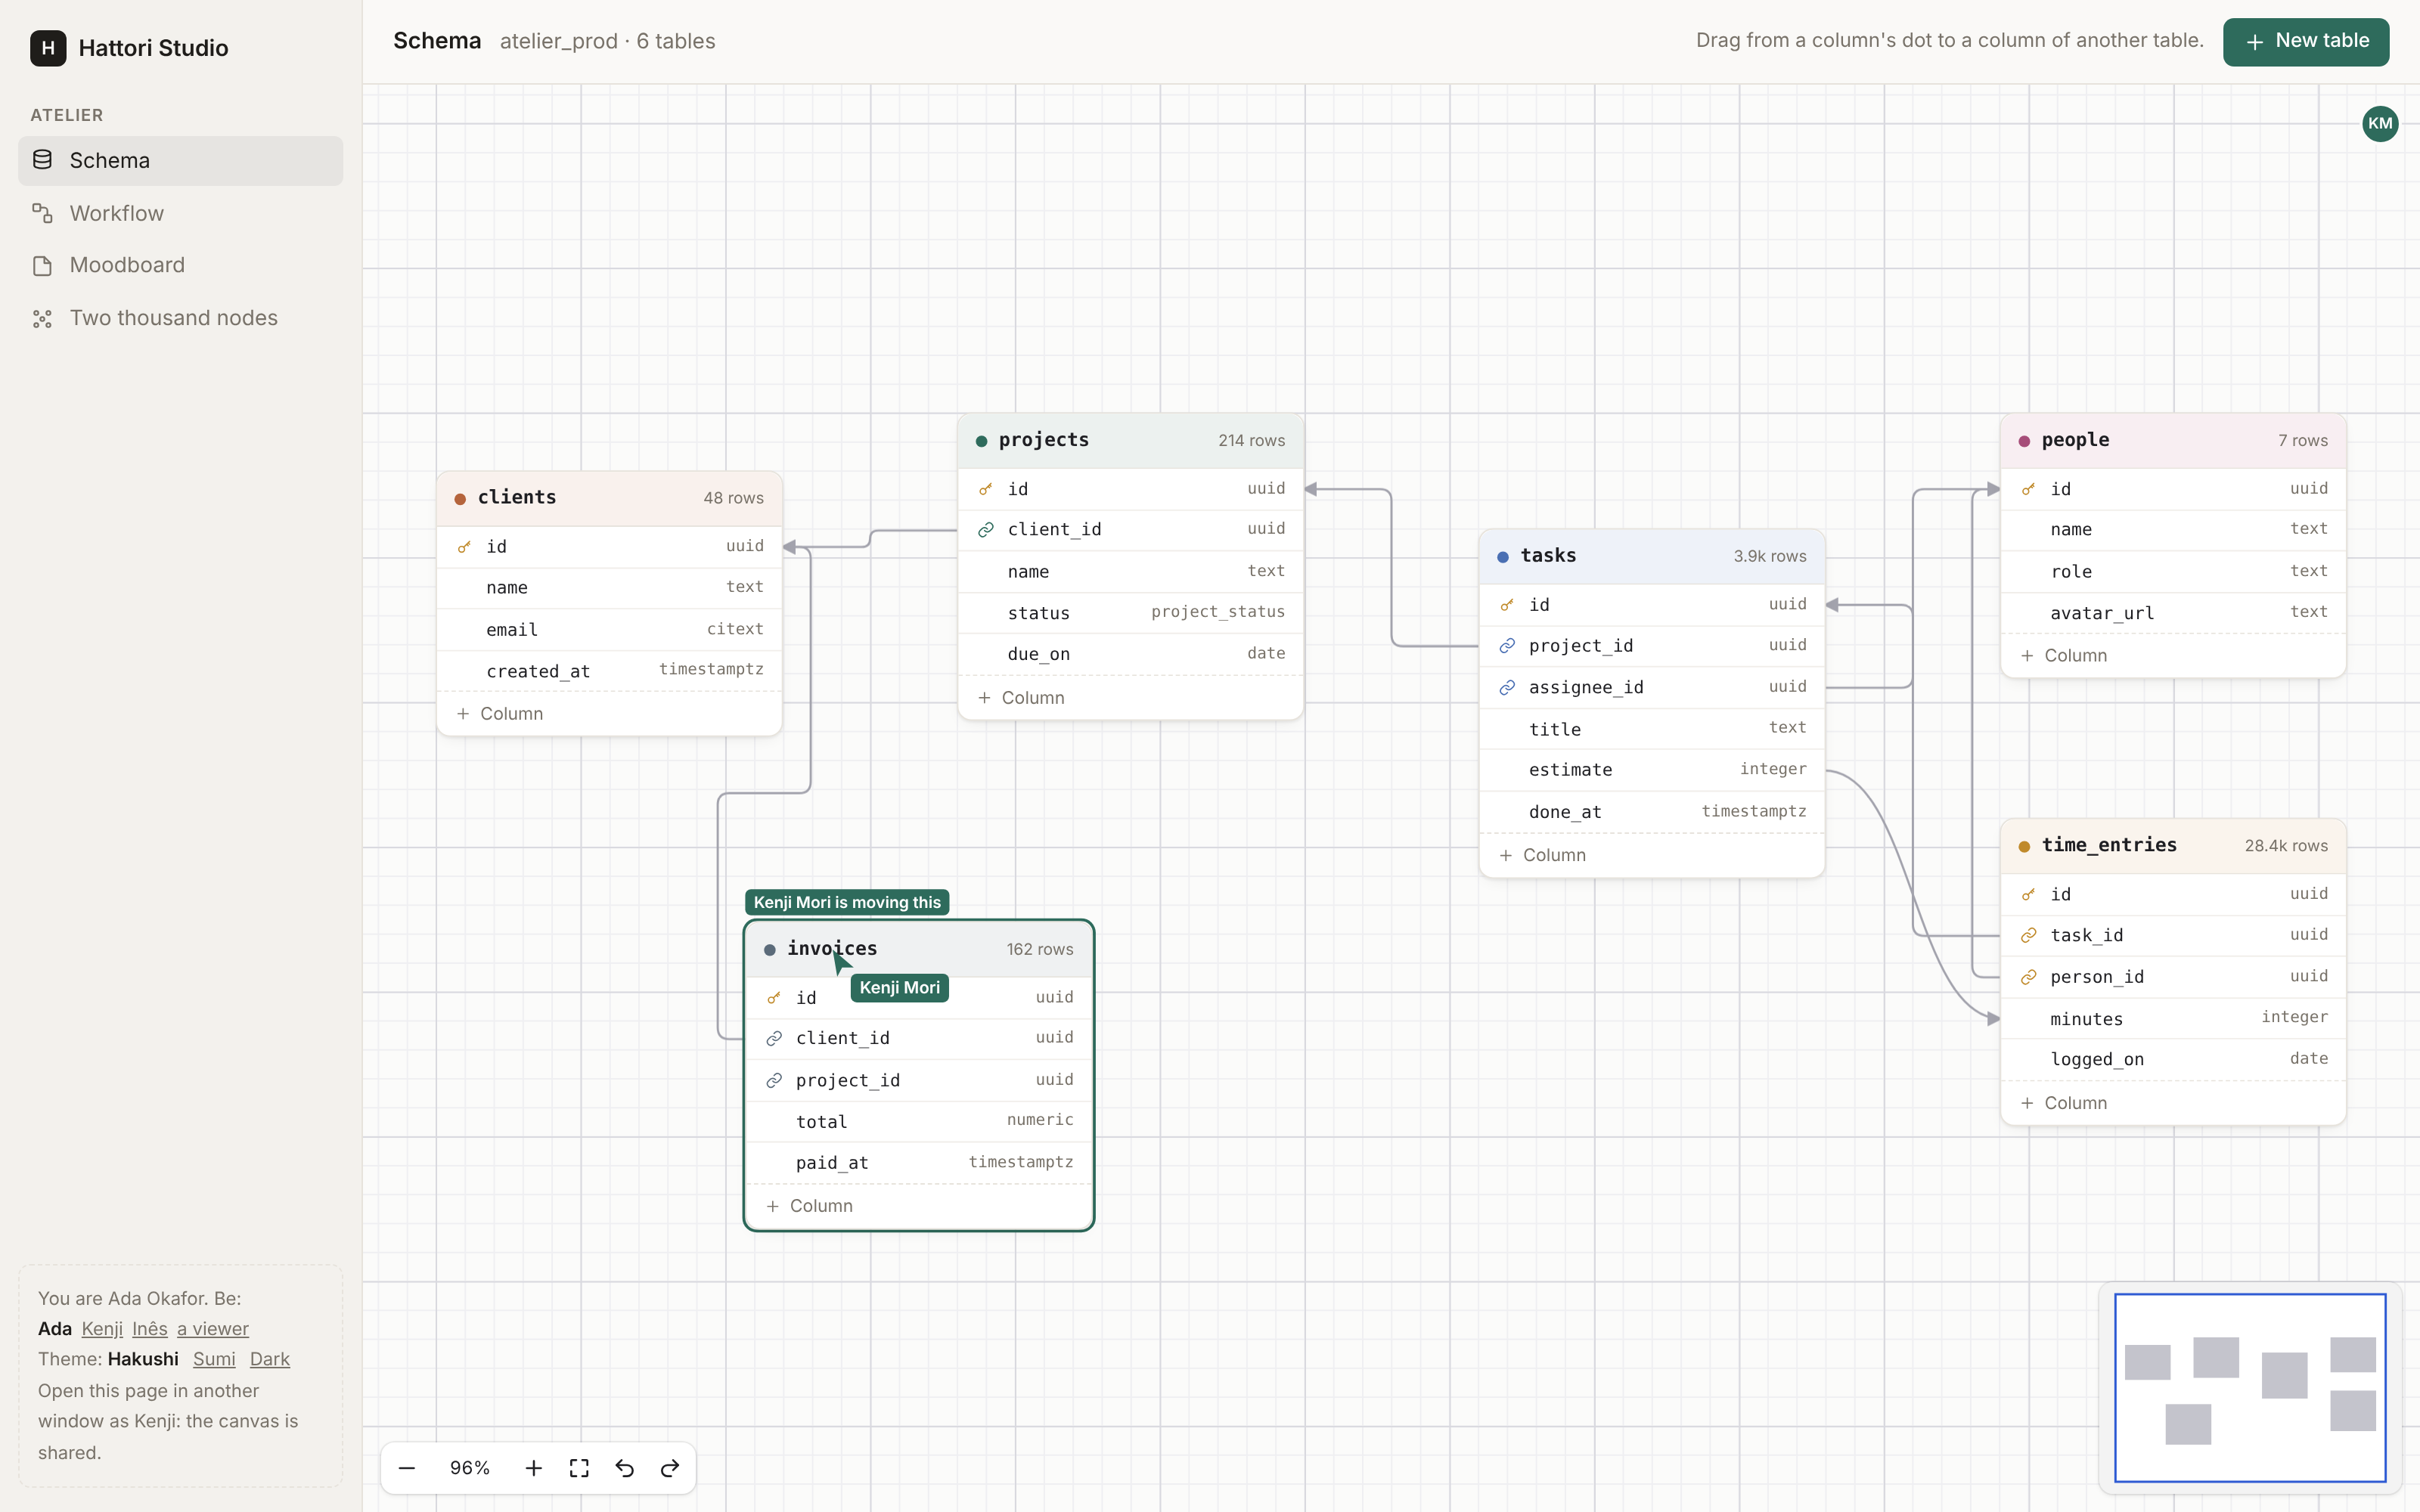Screen dimensions: 2420x1512
Task: Click the fit-to-screen icon
Action: click(579, 1468)
